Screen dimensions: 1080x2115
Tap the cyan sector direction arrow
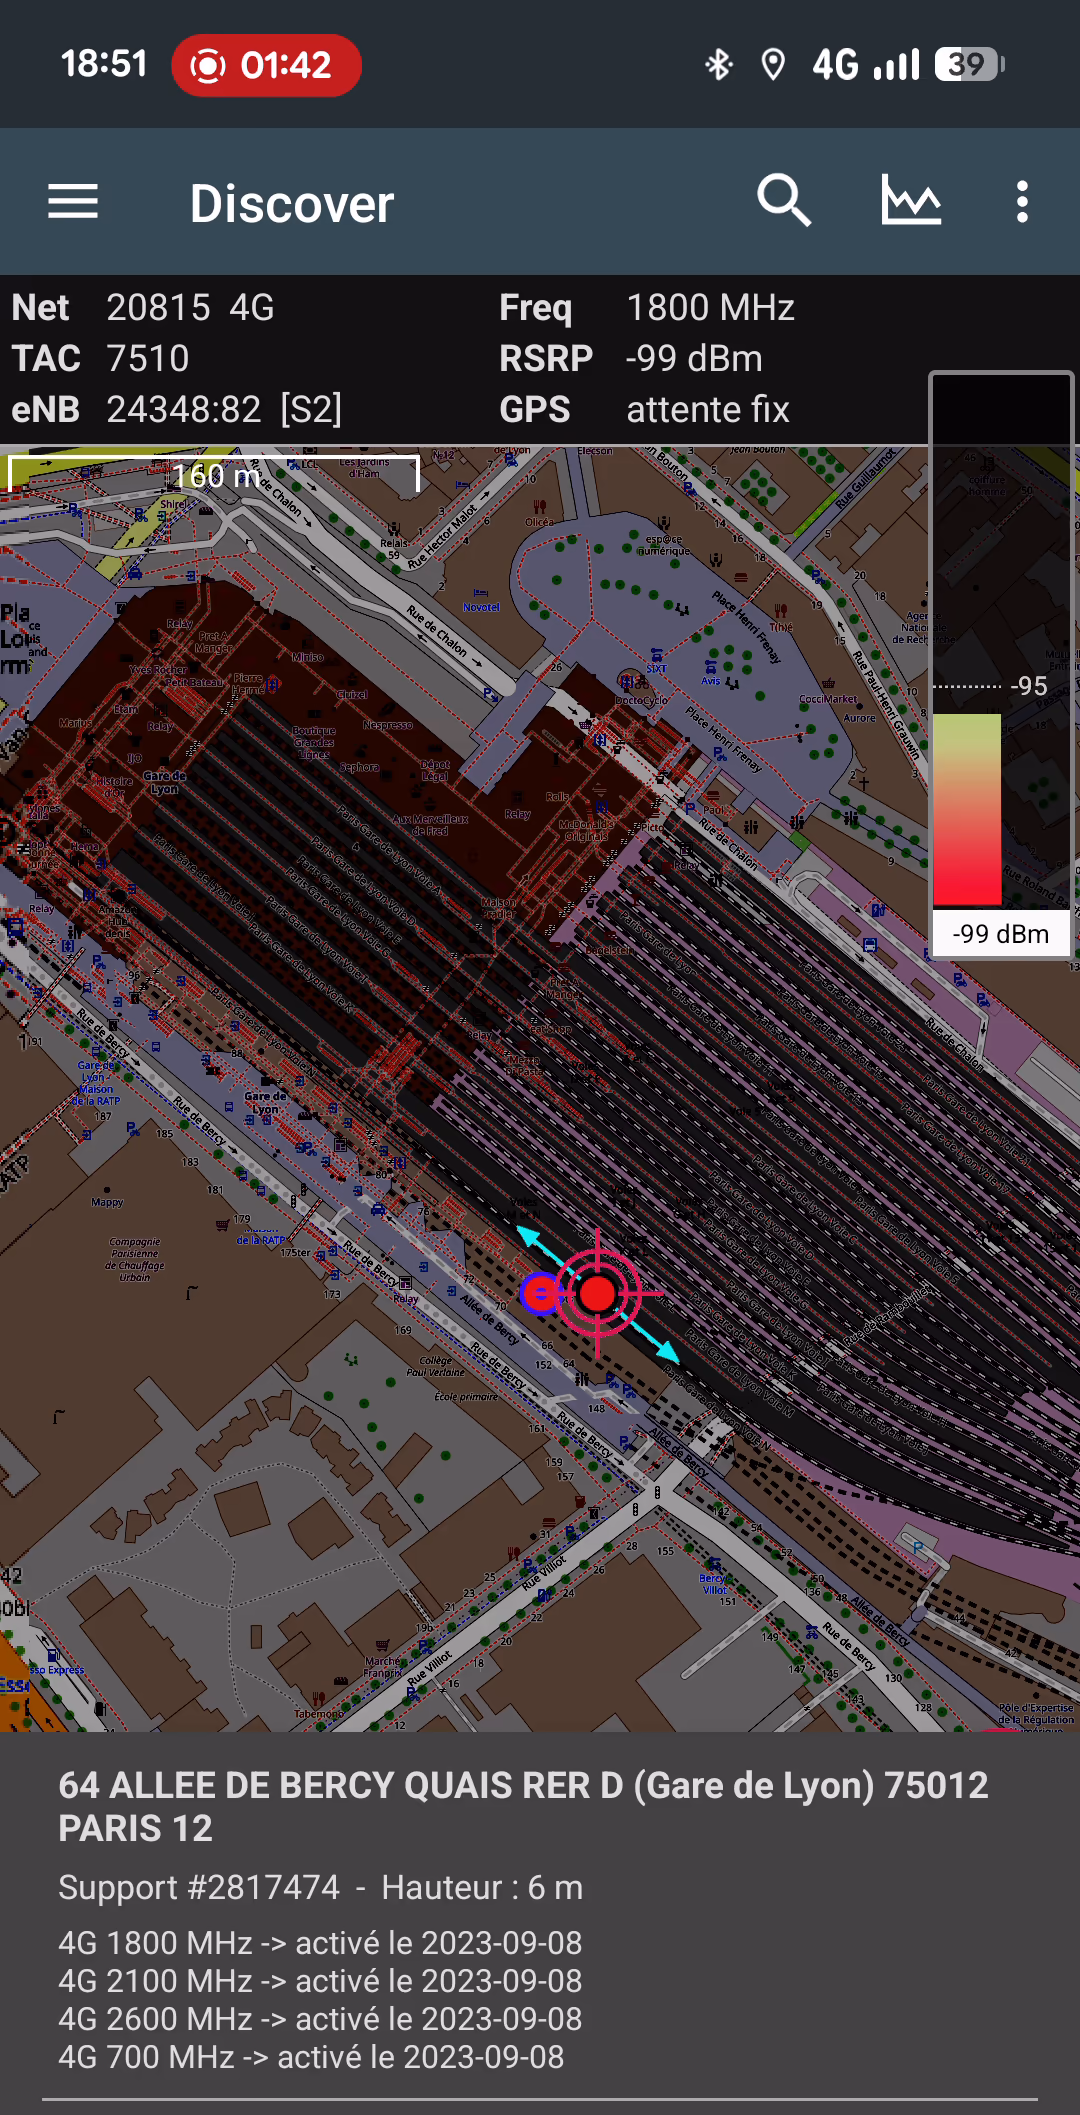[x=661, y=1346]
